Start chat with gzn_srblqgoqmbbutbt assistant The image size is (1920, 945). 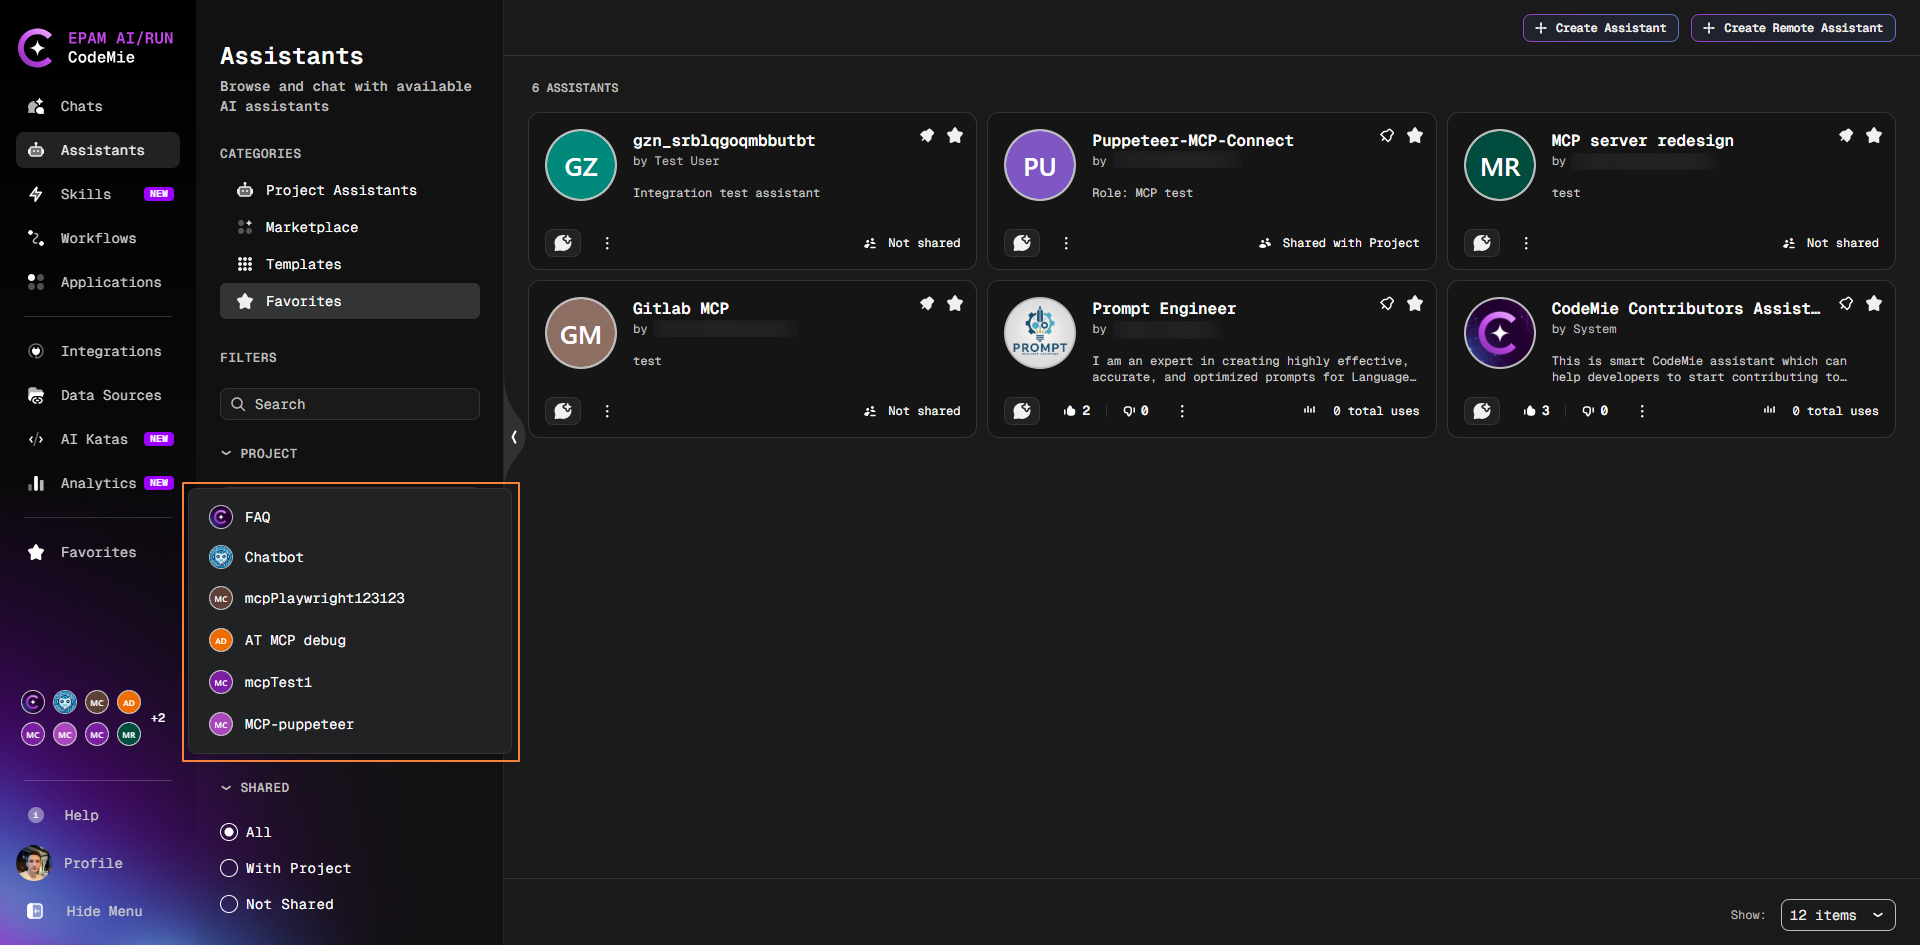pyautogui.click(x=563, y=243)
